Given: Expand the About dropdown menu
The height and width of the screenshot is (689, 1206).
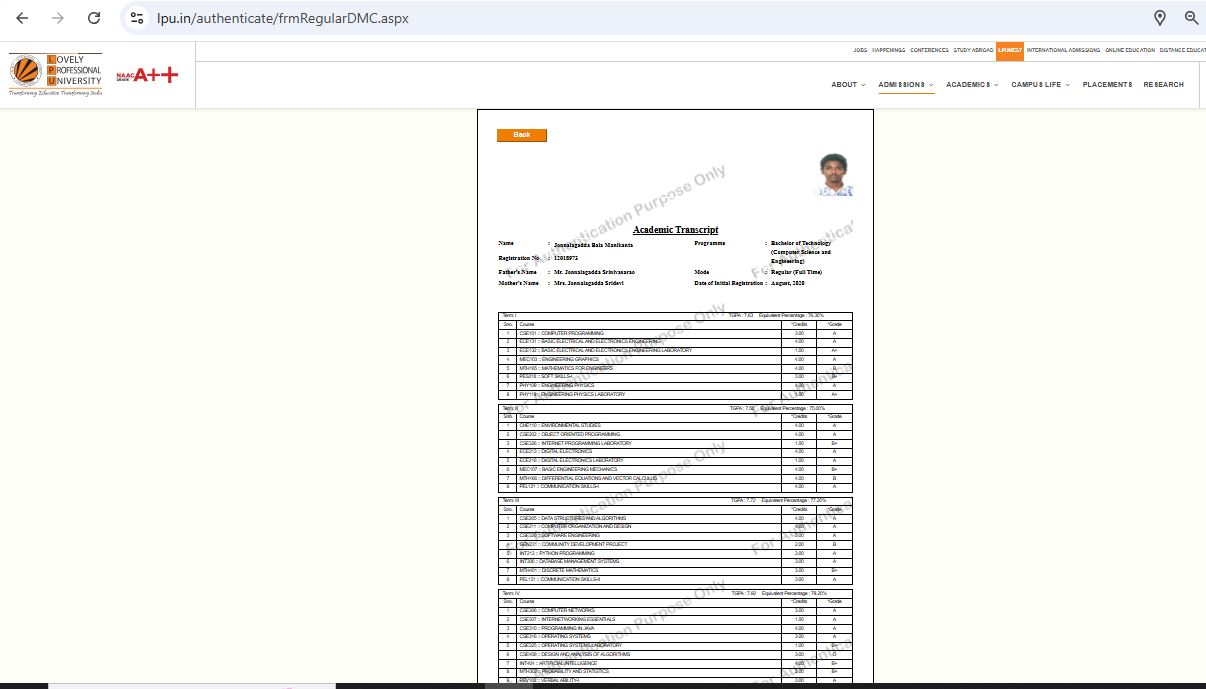Looking at the screenshot, I should pyautogui.click(x=848, y=85).
